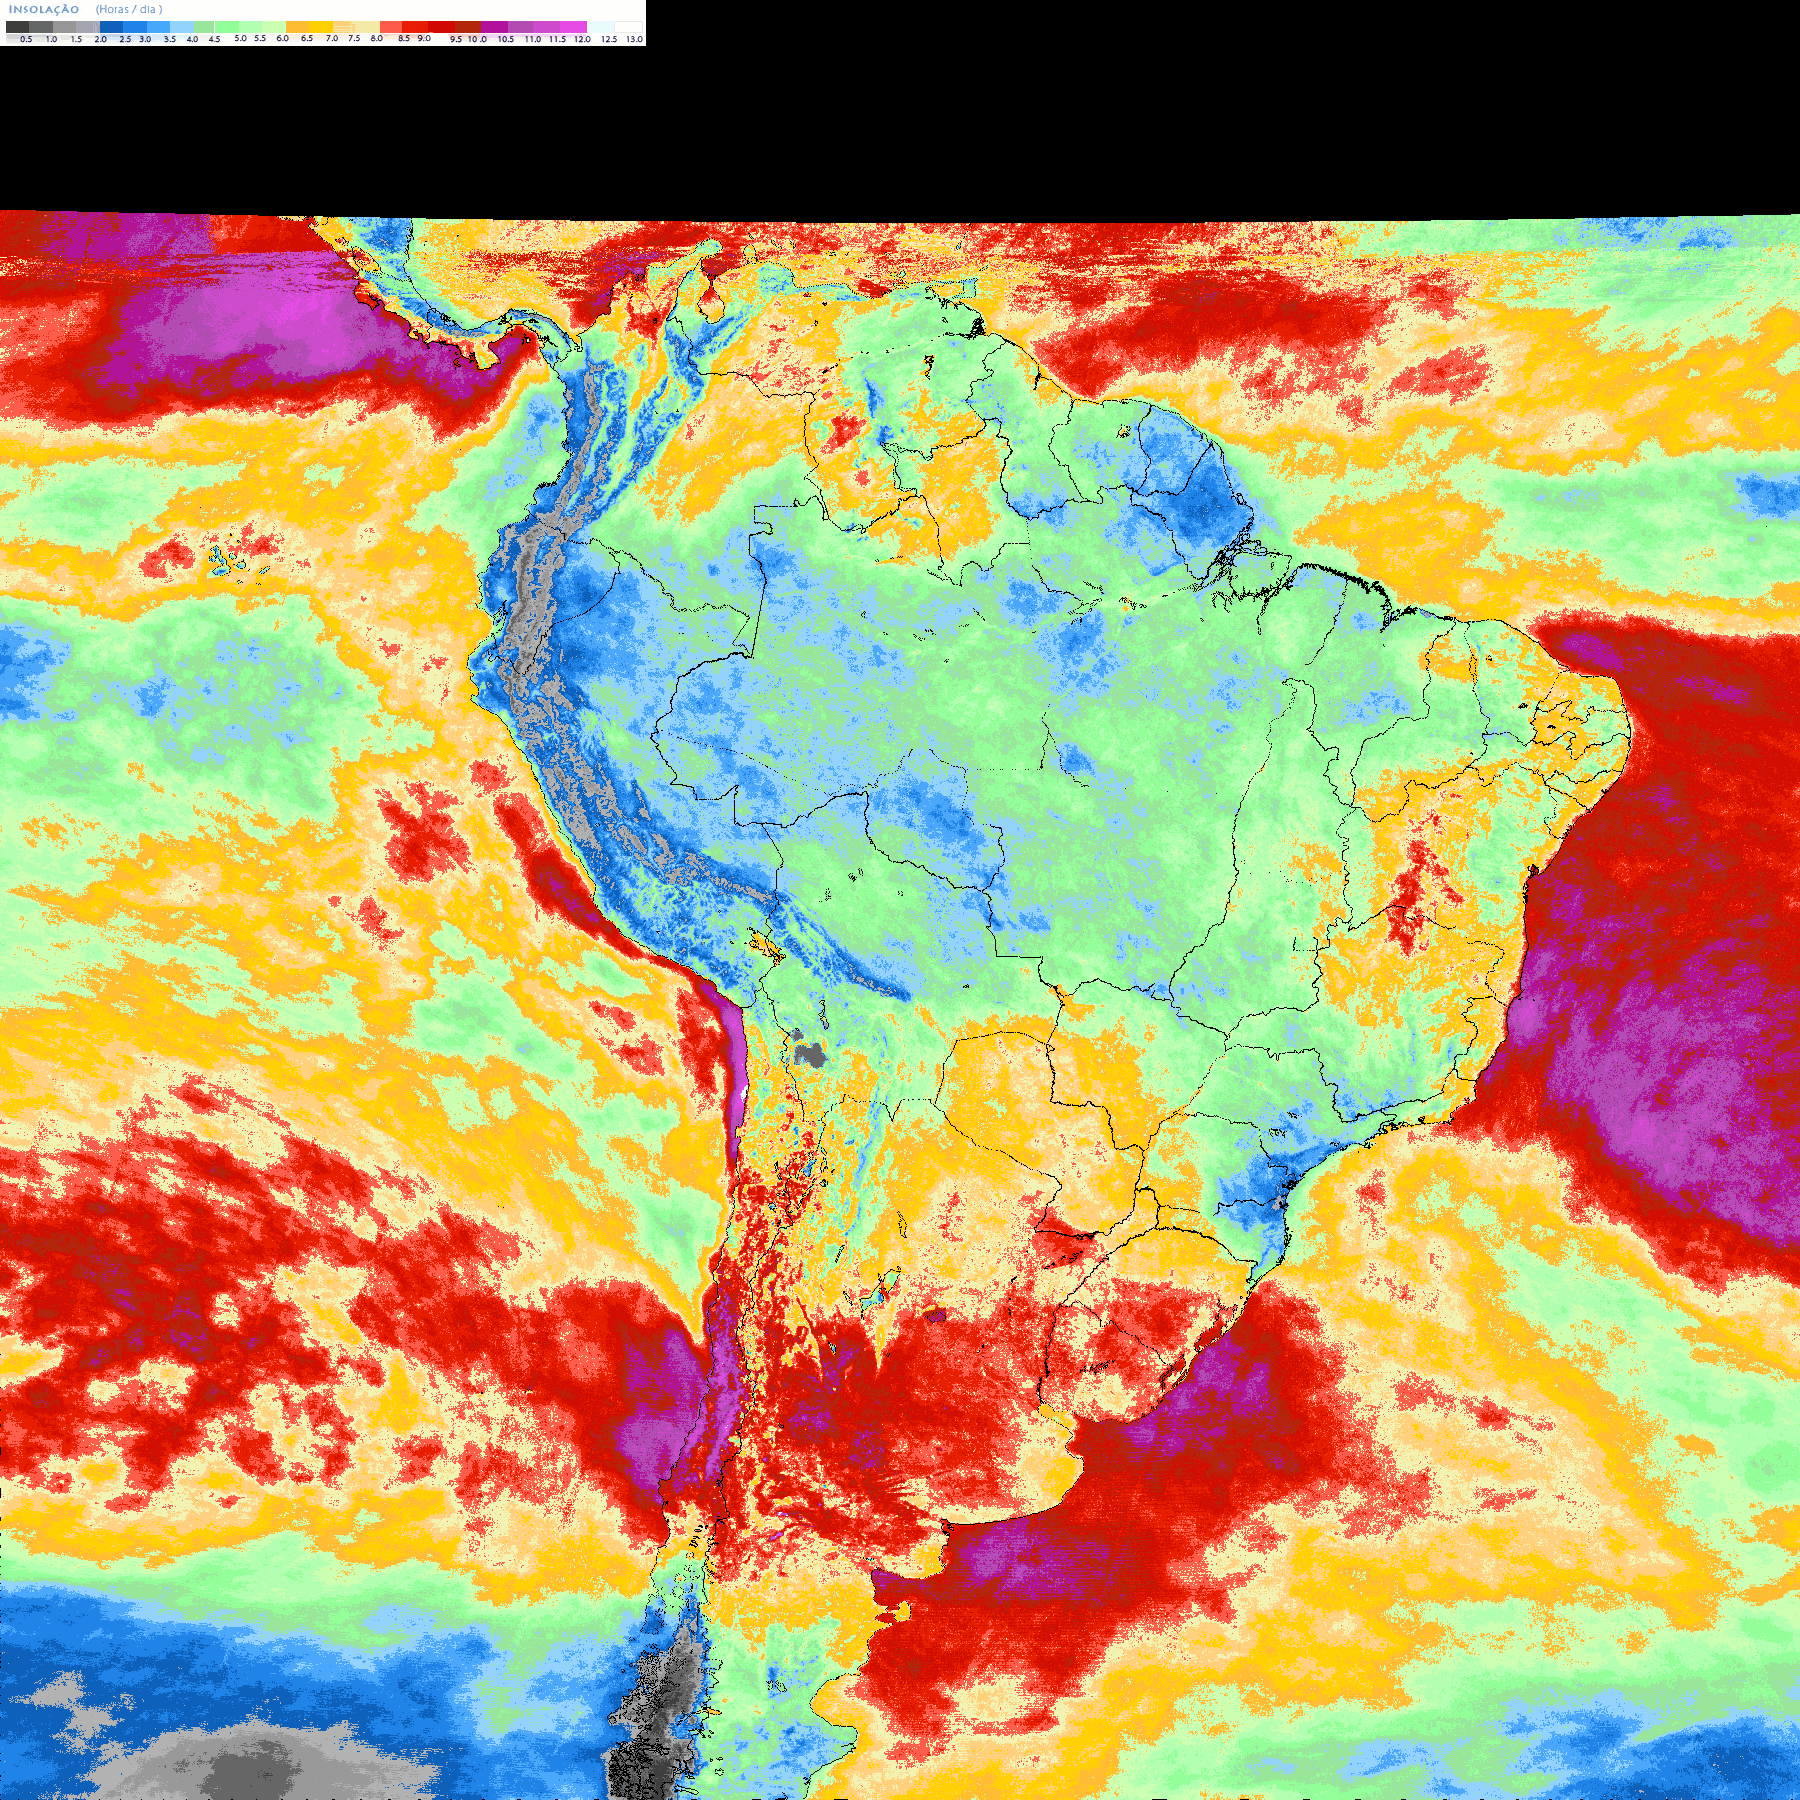Click the 3.5 legend value label

point(170,39)
